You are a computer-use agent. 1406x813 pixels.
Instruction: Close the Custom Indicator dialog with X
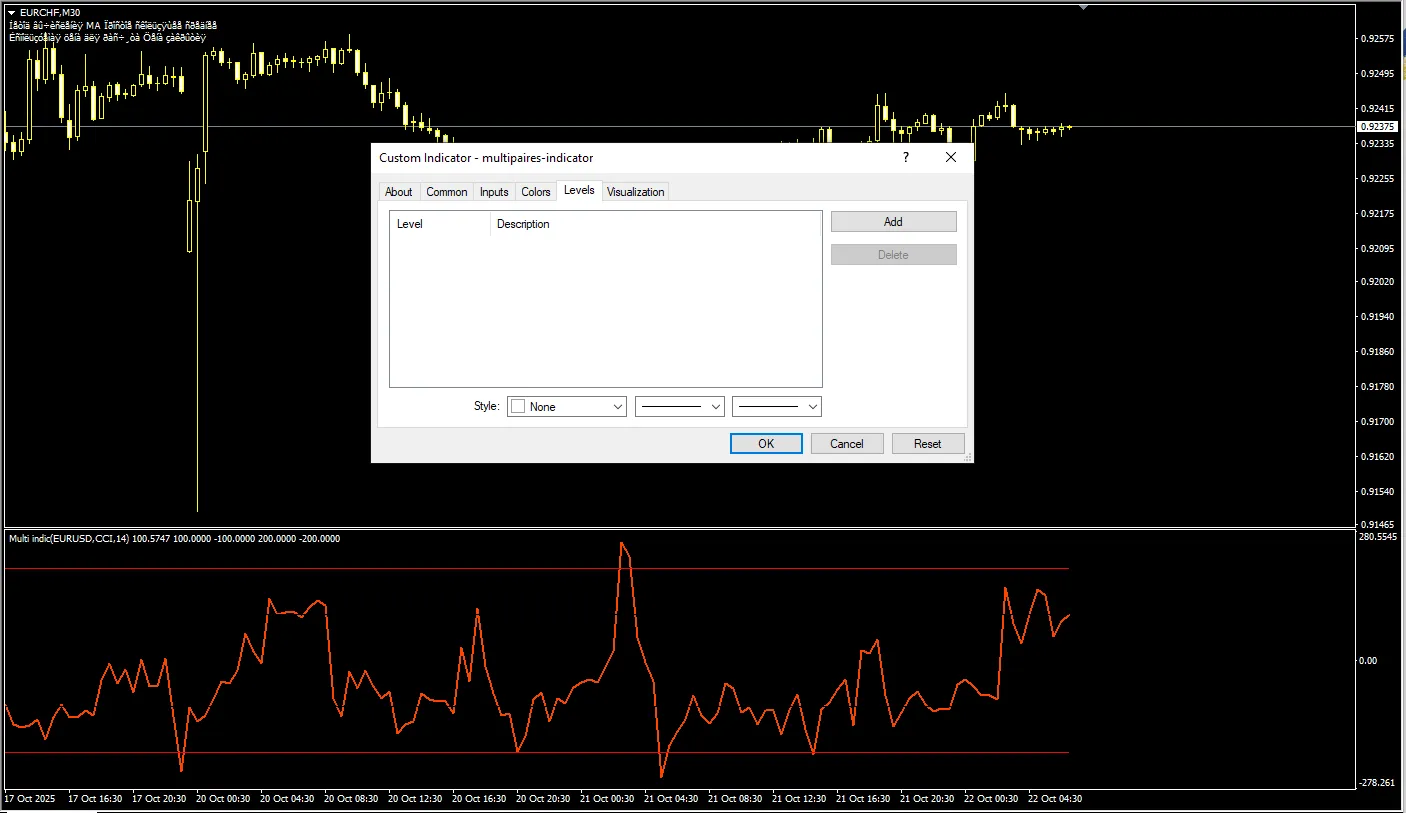[x=951, y=157]
